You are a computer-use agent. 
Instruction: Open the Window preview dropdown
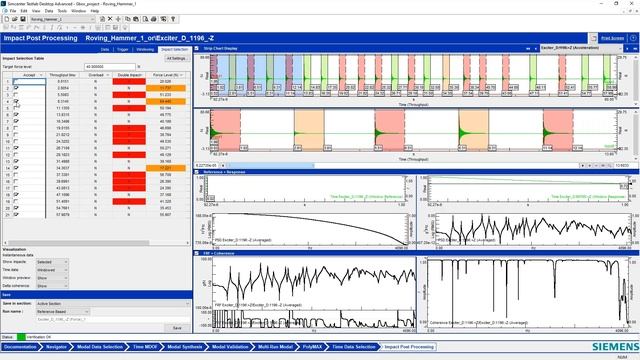pos(52,278)
